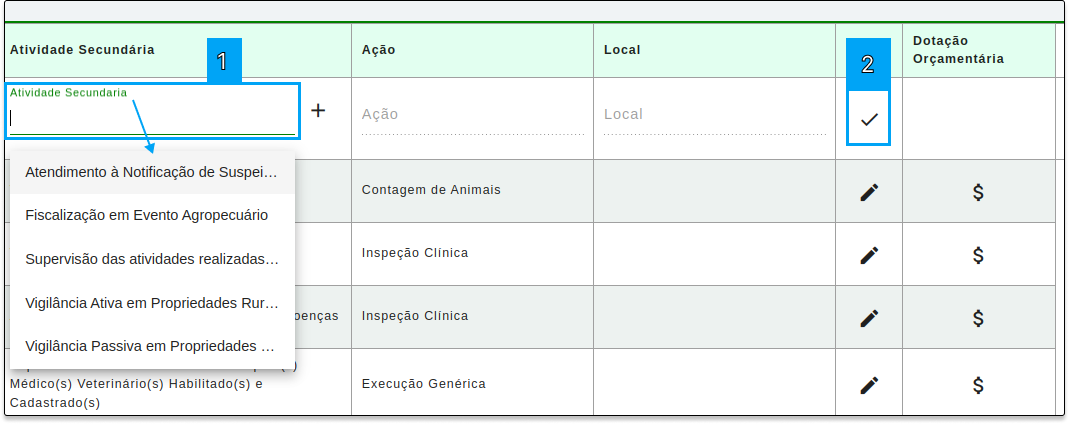Viewport: 1069px width, 424px height.
Task: Choose Fiscalização em Evento Agropecuário
Action: [153, 215]
